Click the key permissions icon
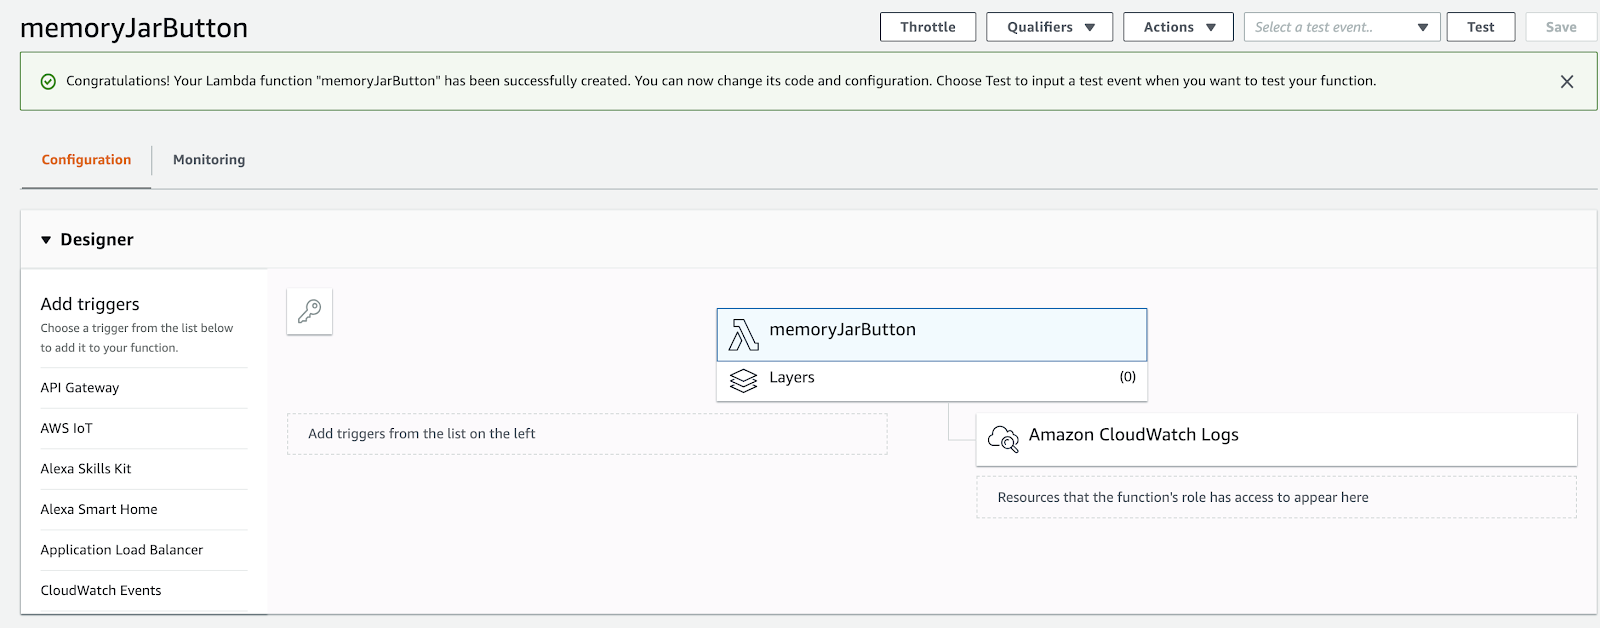 (309, 312)
